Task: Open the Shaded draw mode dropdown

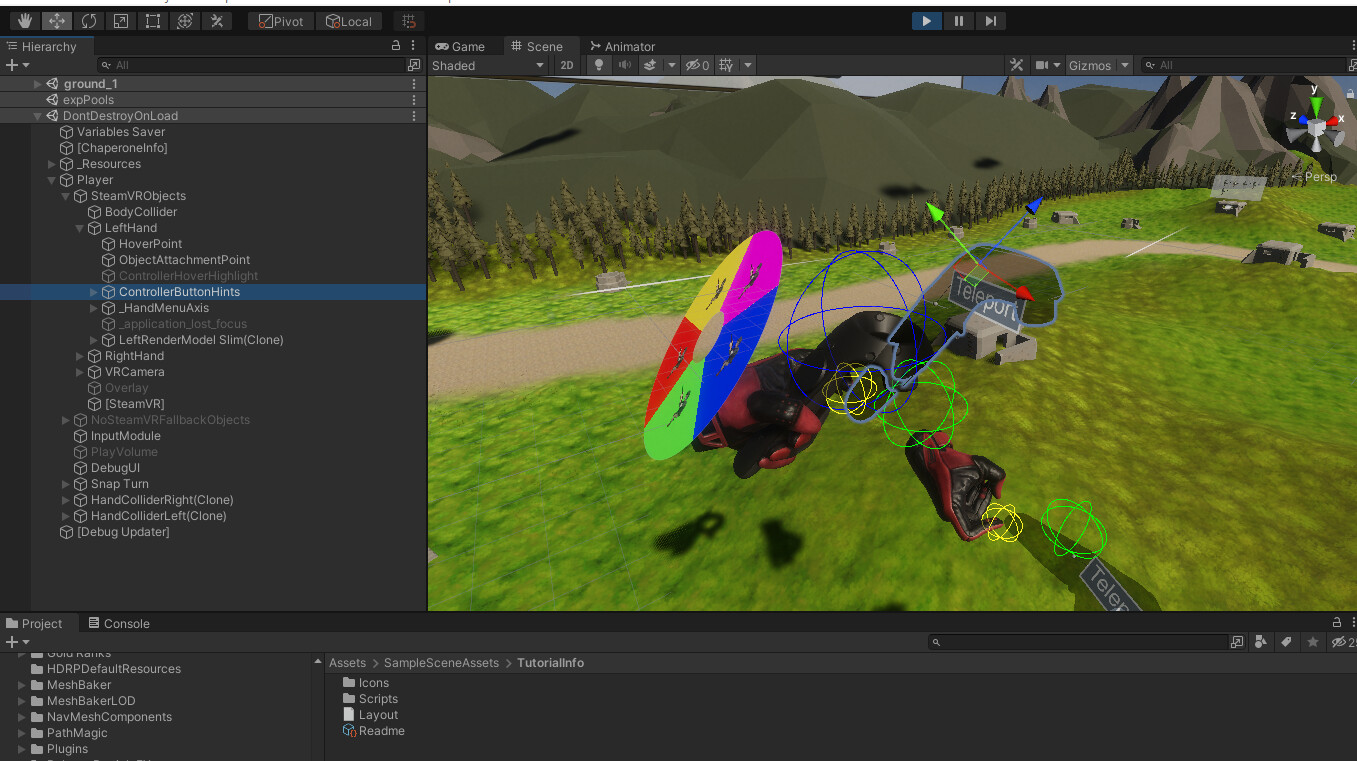Action: point(489,65)
